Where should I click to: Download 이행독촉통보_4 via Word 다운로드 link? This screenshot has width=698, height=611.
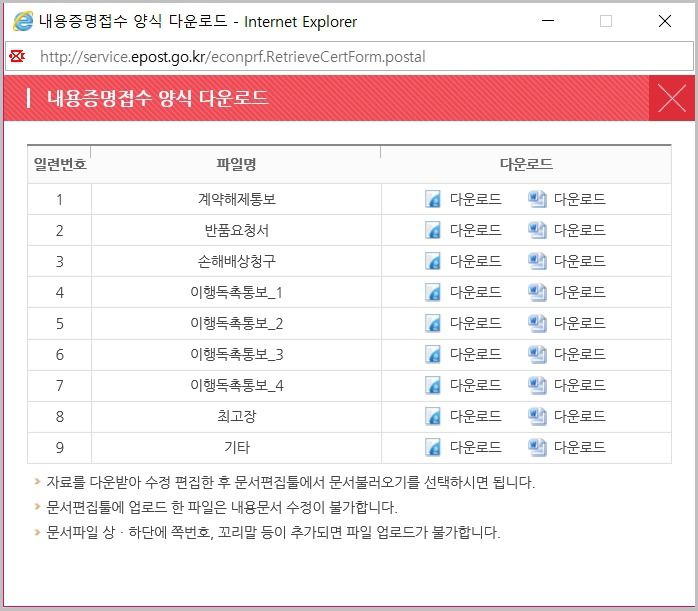[579, 385]
